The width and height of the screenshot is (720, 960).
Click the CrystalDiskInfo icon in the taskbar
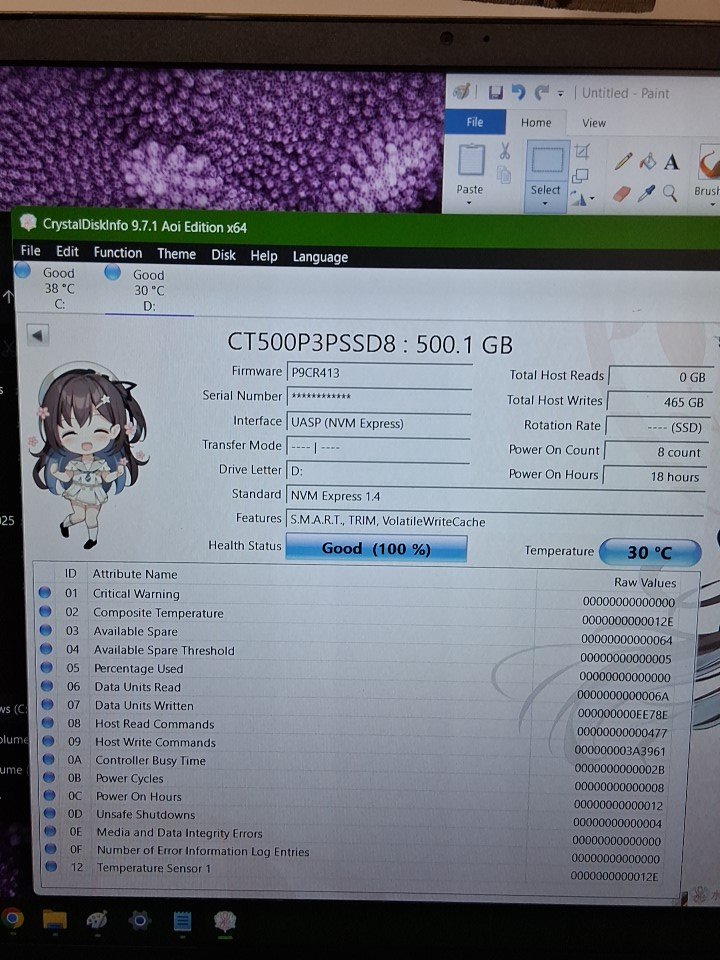click(x=225, y=922)
